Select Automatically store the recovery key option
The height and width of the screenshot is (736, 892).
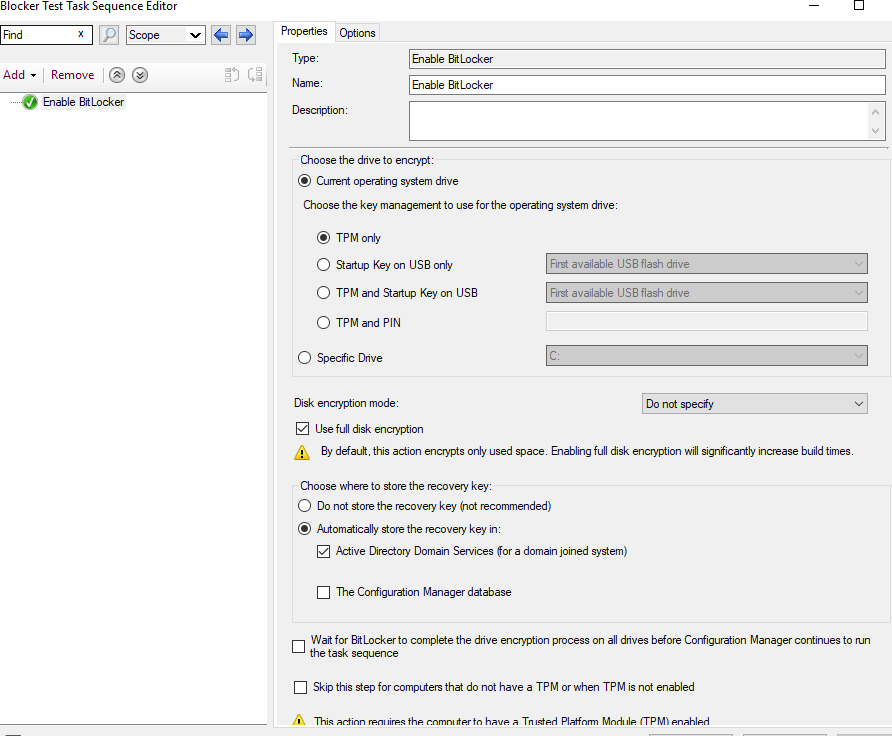[x=305, y=529]
